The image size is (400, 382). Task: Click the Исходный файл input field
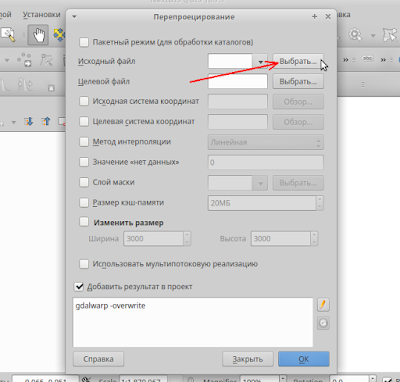pos(230,61)
